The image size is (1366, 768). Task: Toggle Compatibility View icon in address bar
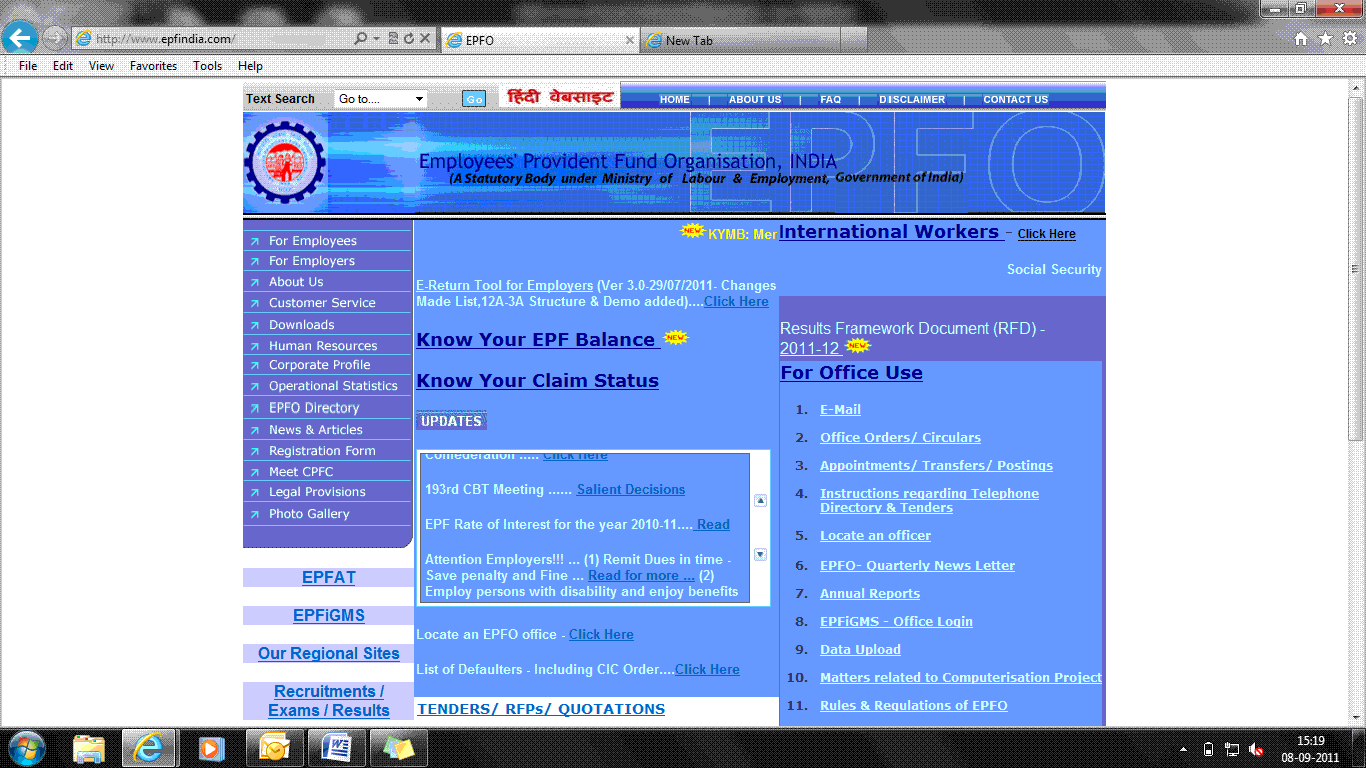393,39
